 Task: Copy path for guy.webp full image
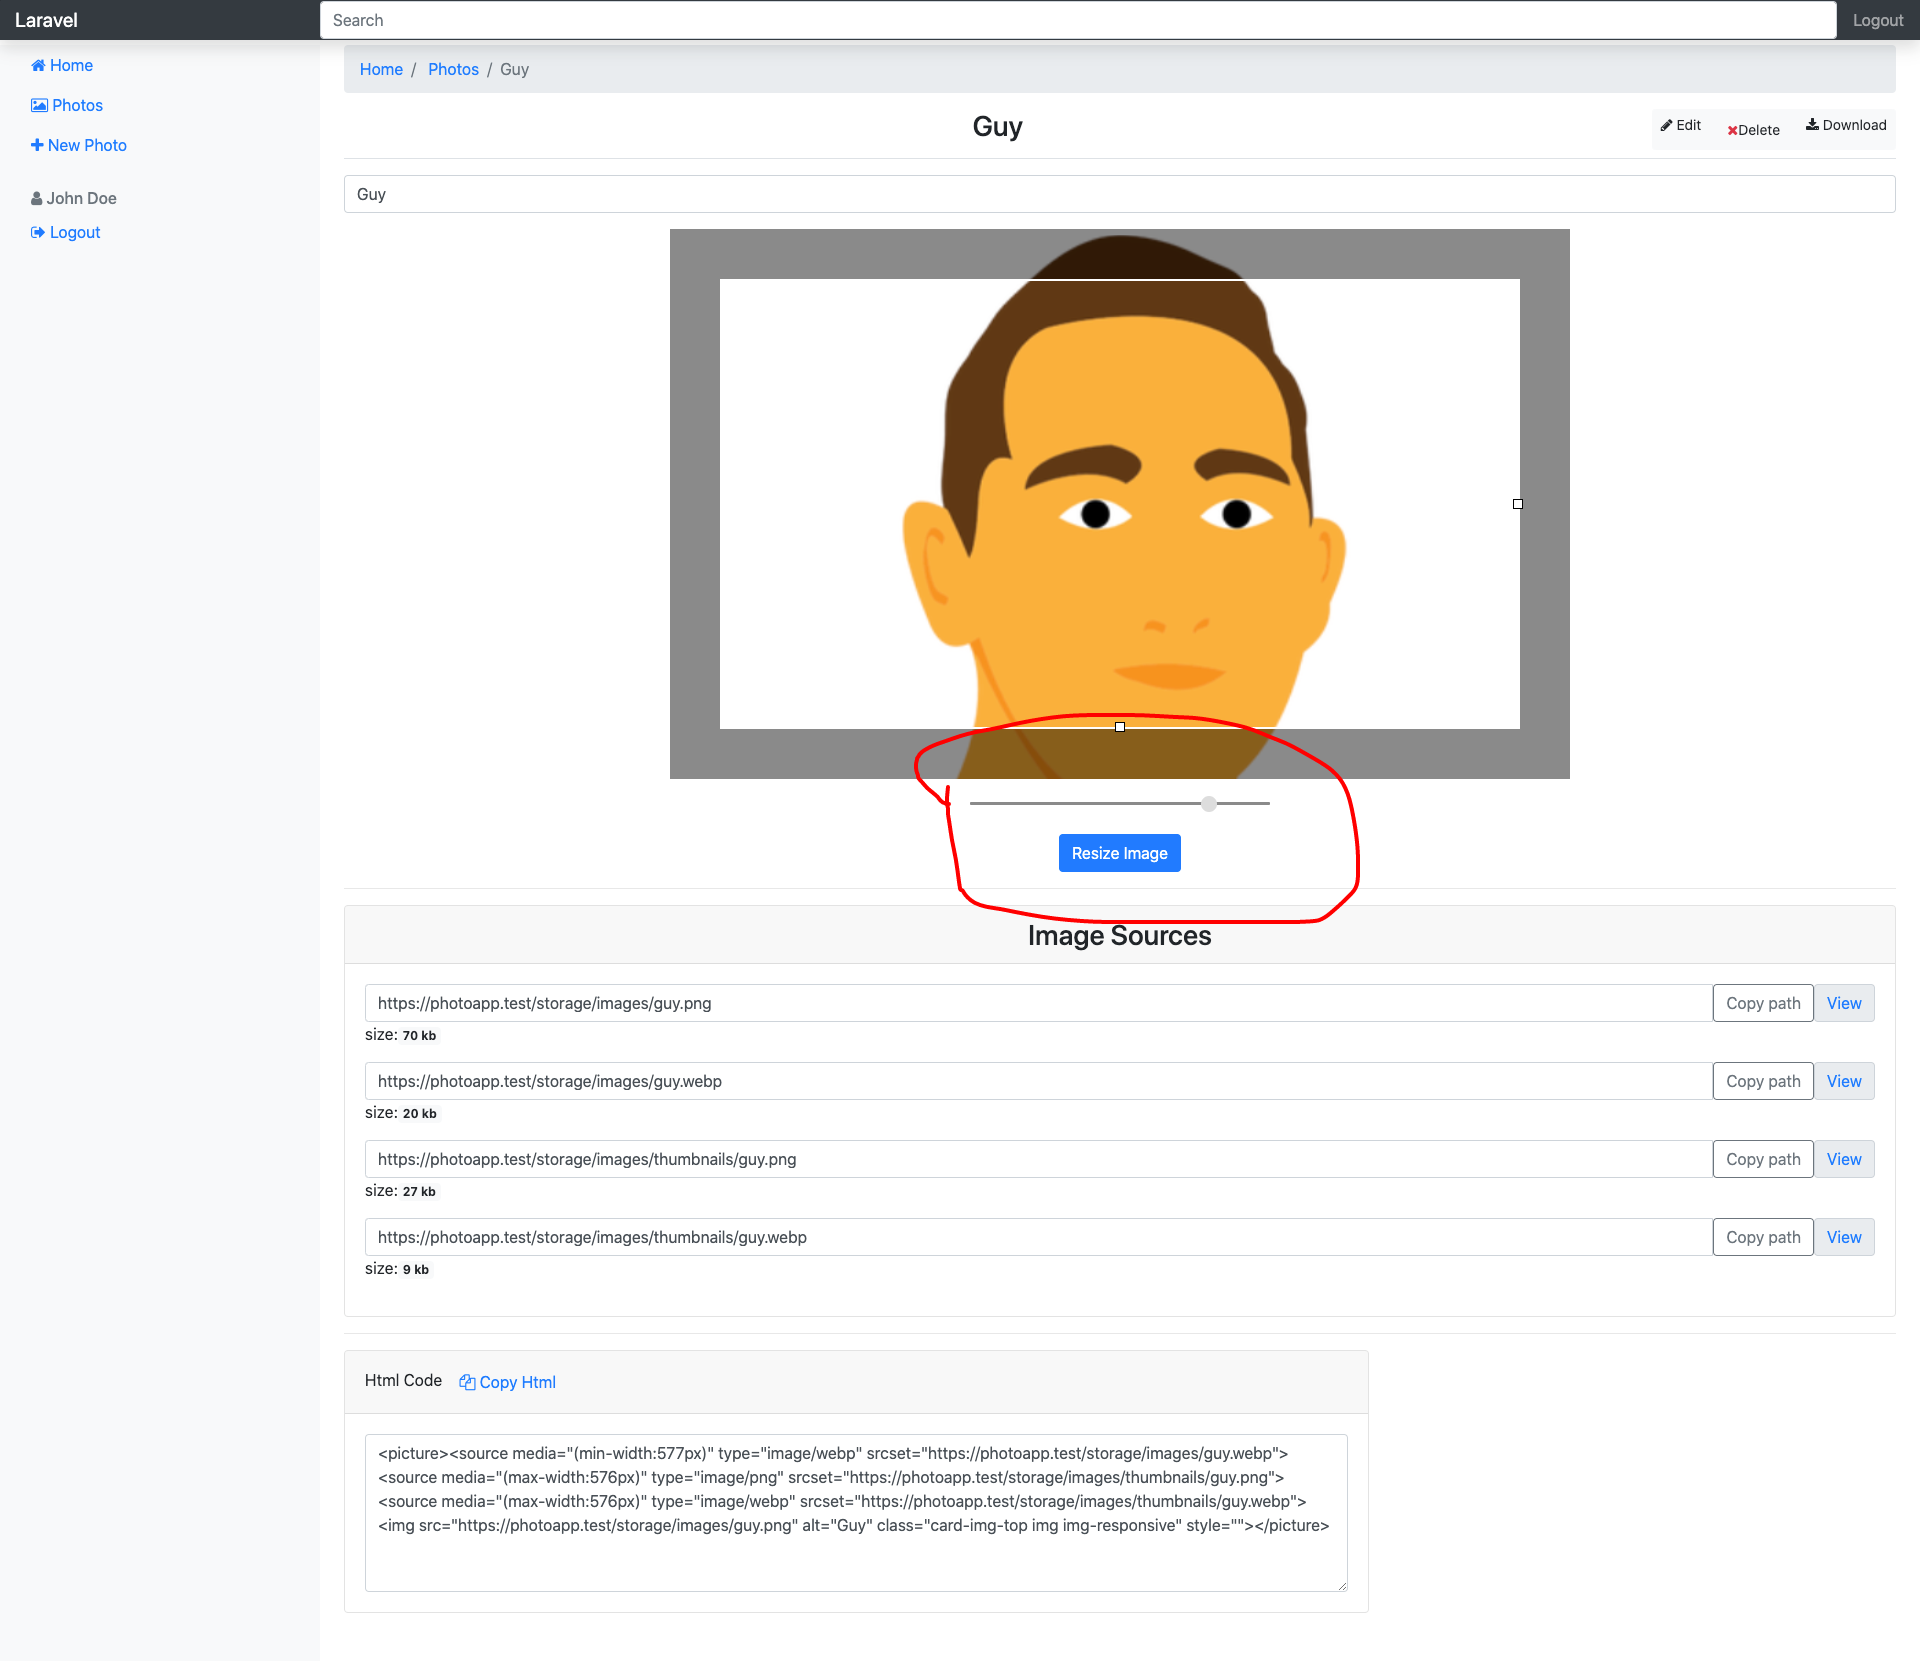(1762, 1081)
